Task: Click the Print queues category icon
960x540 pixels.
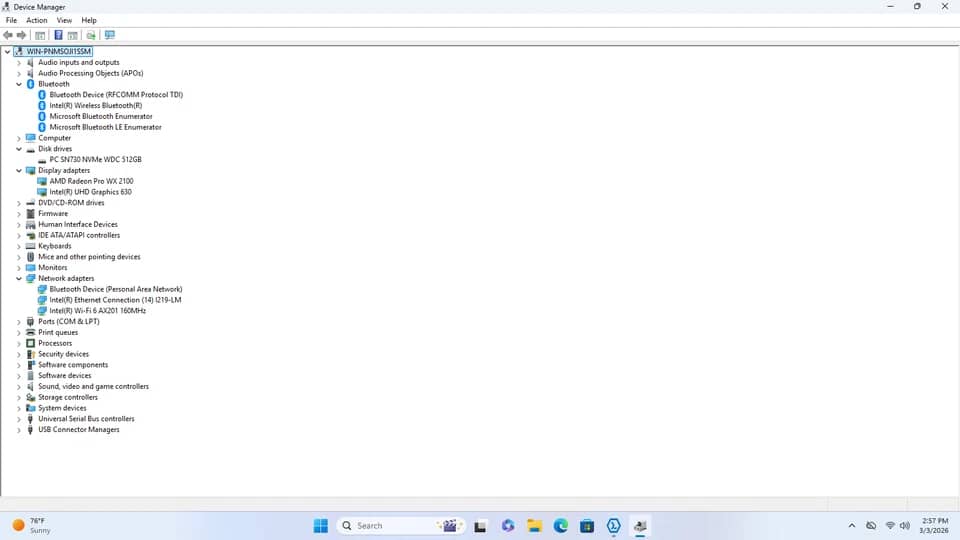Action: point(31,332)
